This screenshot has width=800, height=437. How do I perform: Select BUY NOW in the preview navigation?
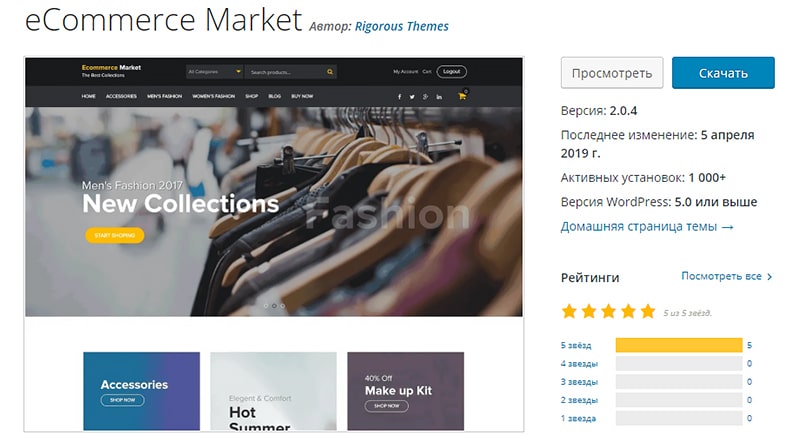point(302,96)
